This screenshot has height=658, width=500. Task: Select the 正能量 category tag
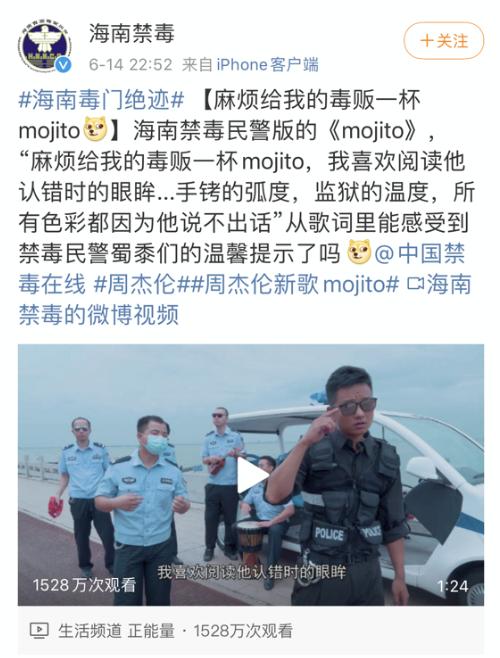tap(152, 631)
